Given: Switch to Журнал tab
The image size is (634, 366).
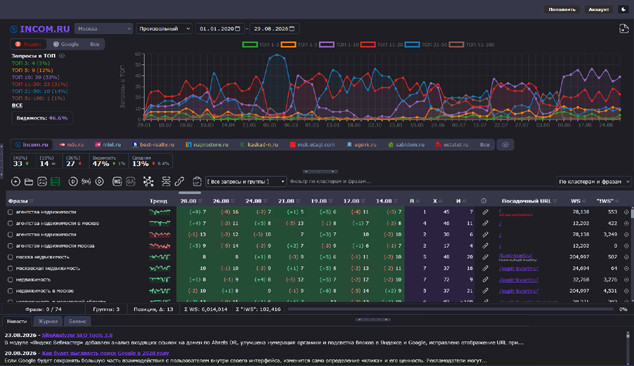Looking at the screenshot, I should pyautogui.click(x=48, y=321).
